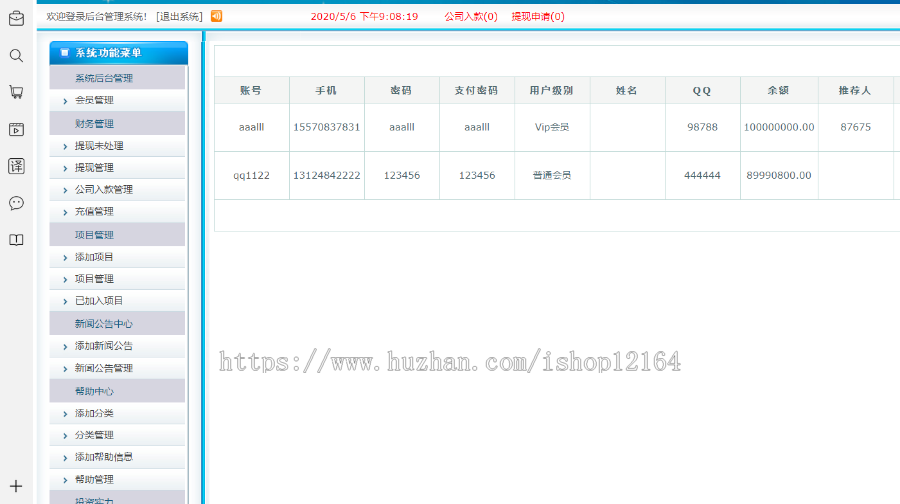Select 新闻公告中心 section header
Image resolution: width=900 pixels, height=504 pixels.
(x=117, y=324)
